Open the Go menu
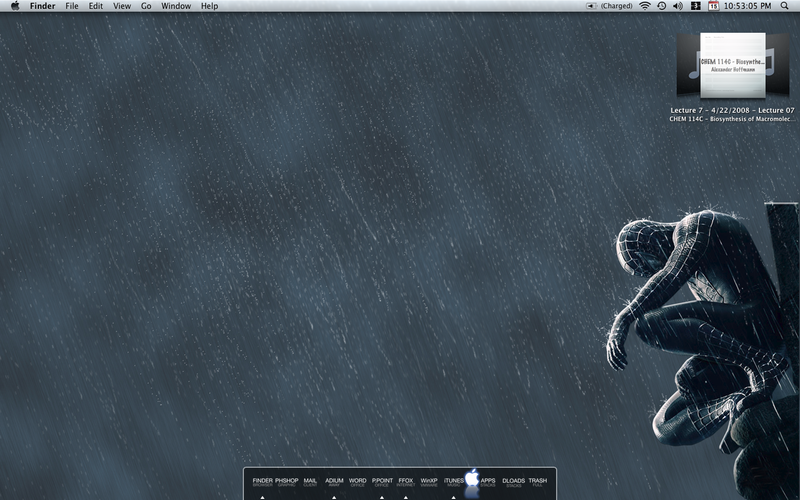Image resolution: width=800 pixels, height=500 pixels. click(x=146, y=6)
